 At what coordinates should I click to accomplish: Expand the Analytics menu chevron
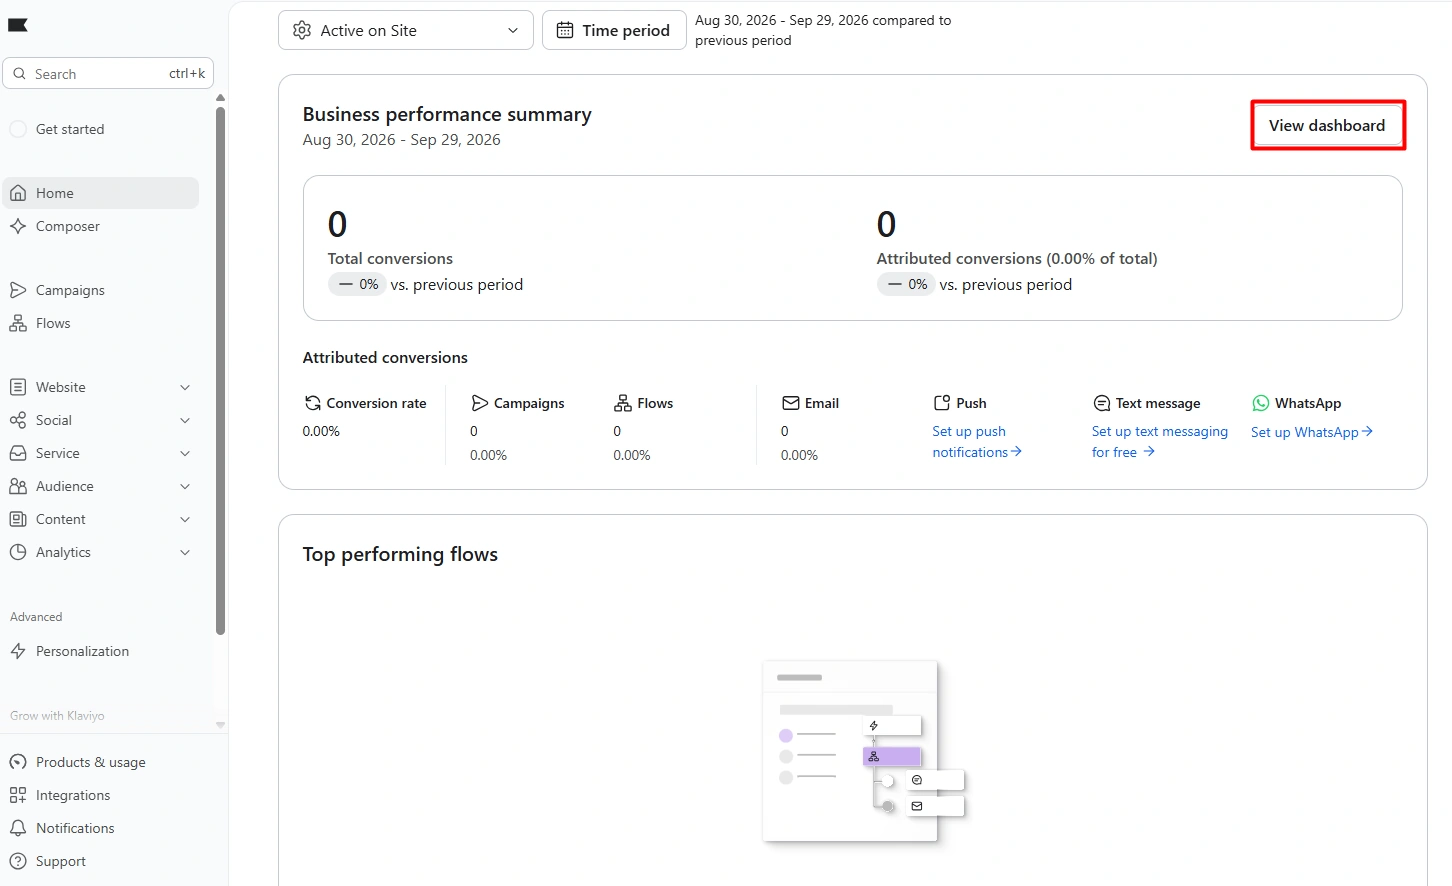(185, 552)
